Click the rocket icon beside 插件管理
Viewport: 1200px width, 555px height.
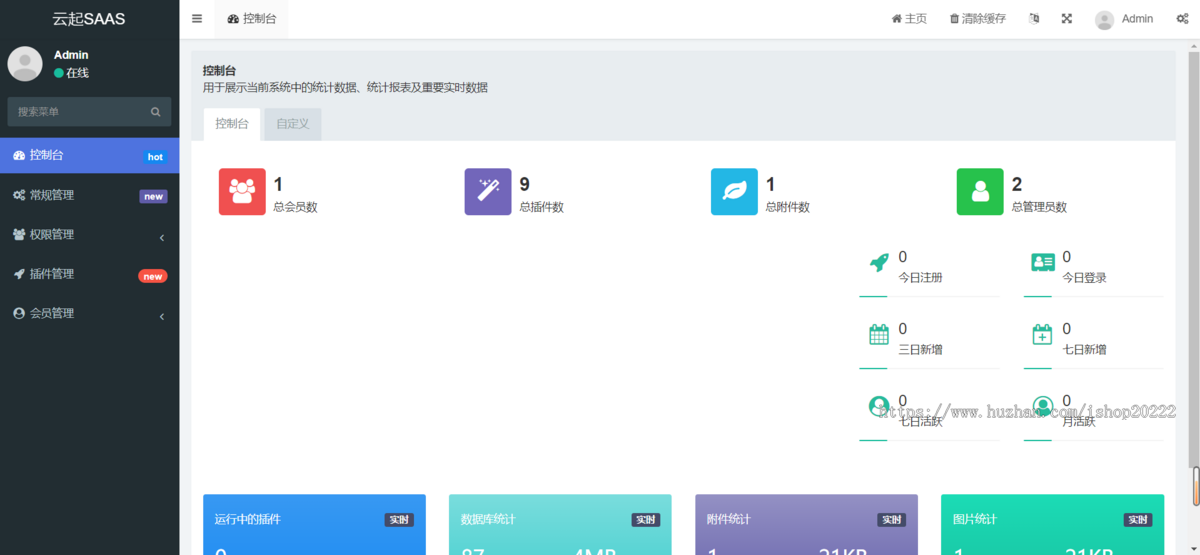[x=19, y=274]
